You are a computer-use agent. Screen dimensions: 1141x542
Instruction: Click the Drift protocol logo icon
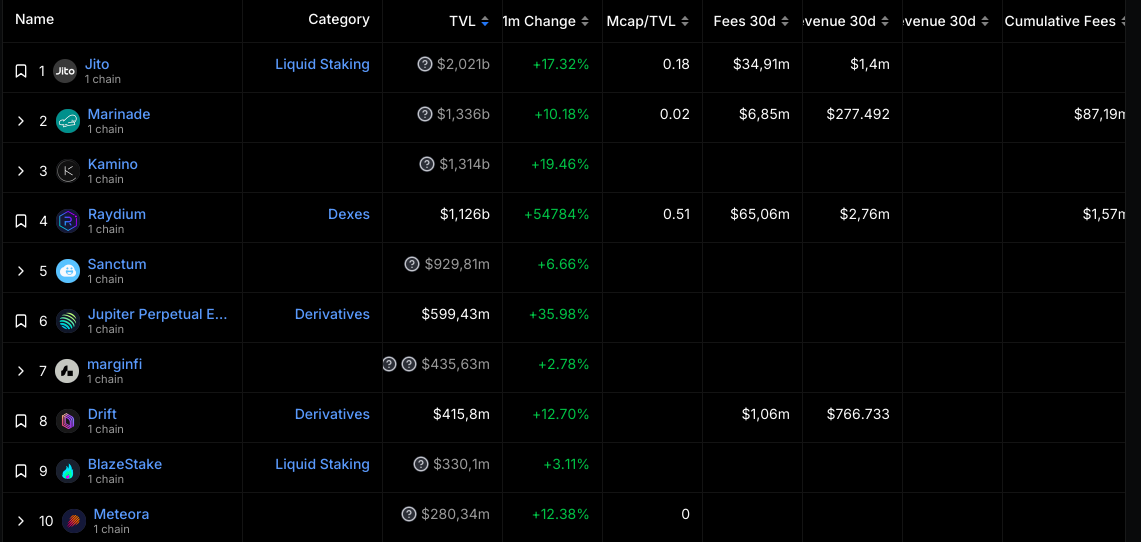click(x=68, y=421)
